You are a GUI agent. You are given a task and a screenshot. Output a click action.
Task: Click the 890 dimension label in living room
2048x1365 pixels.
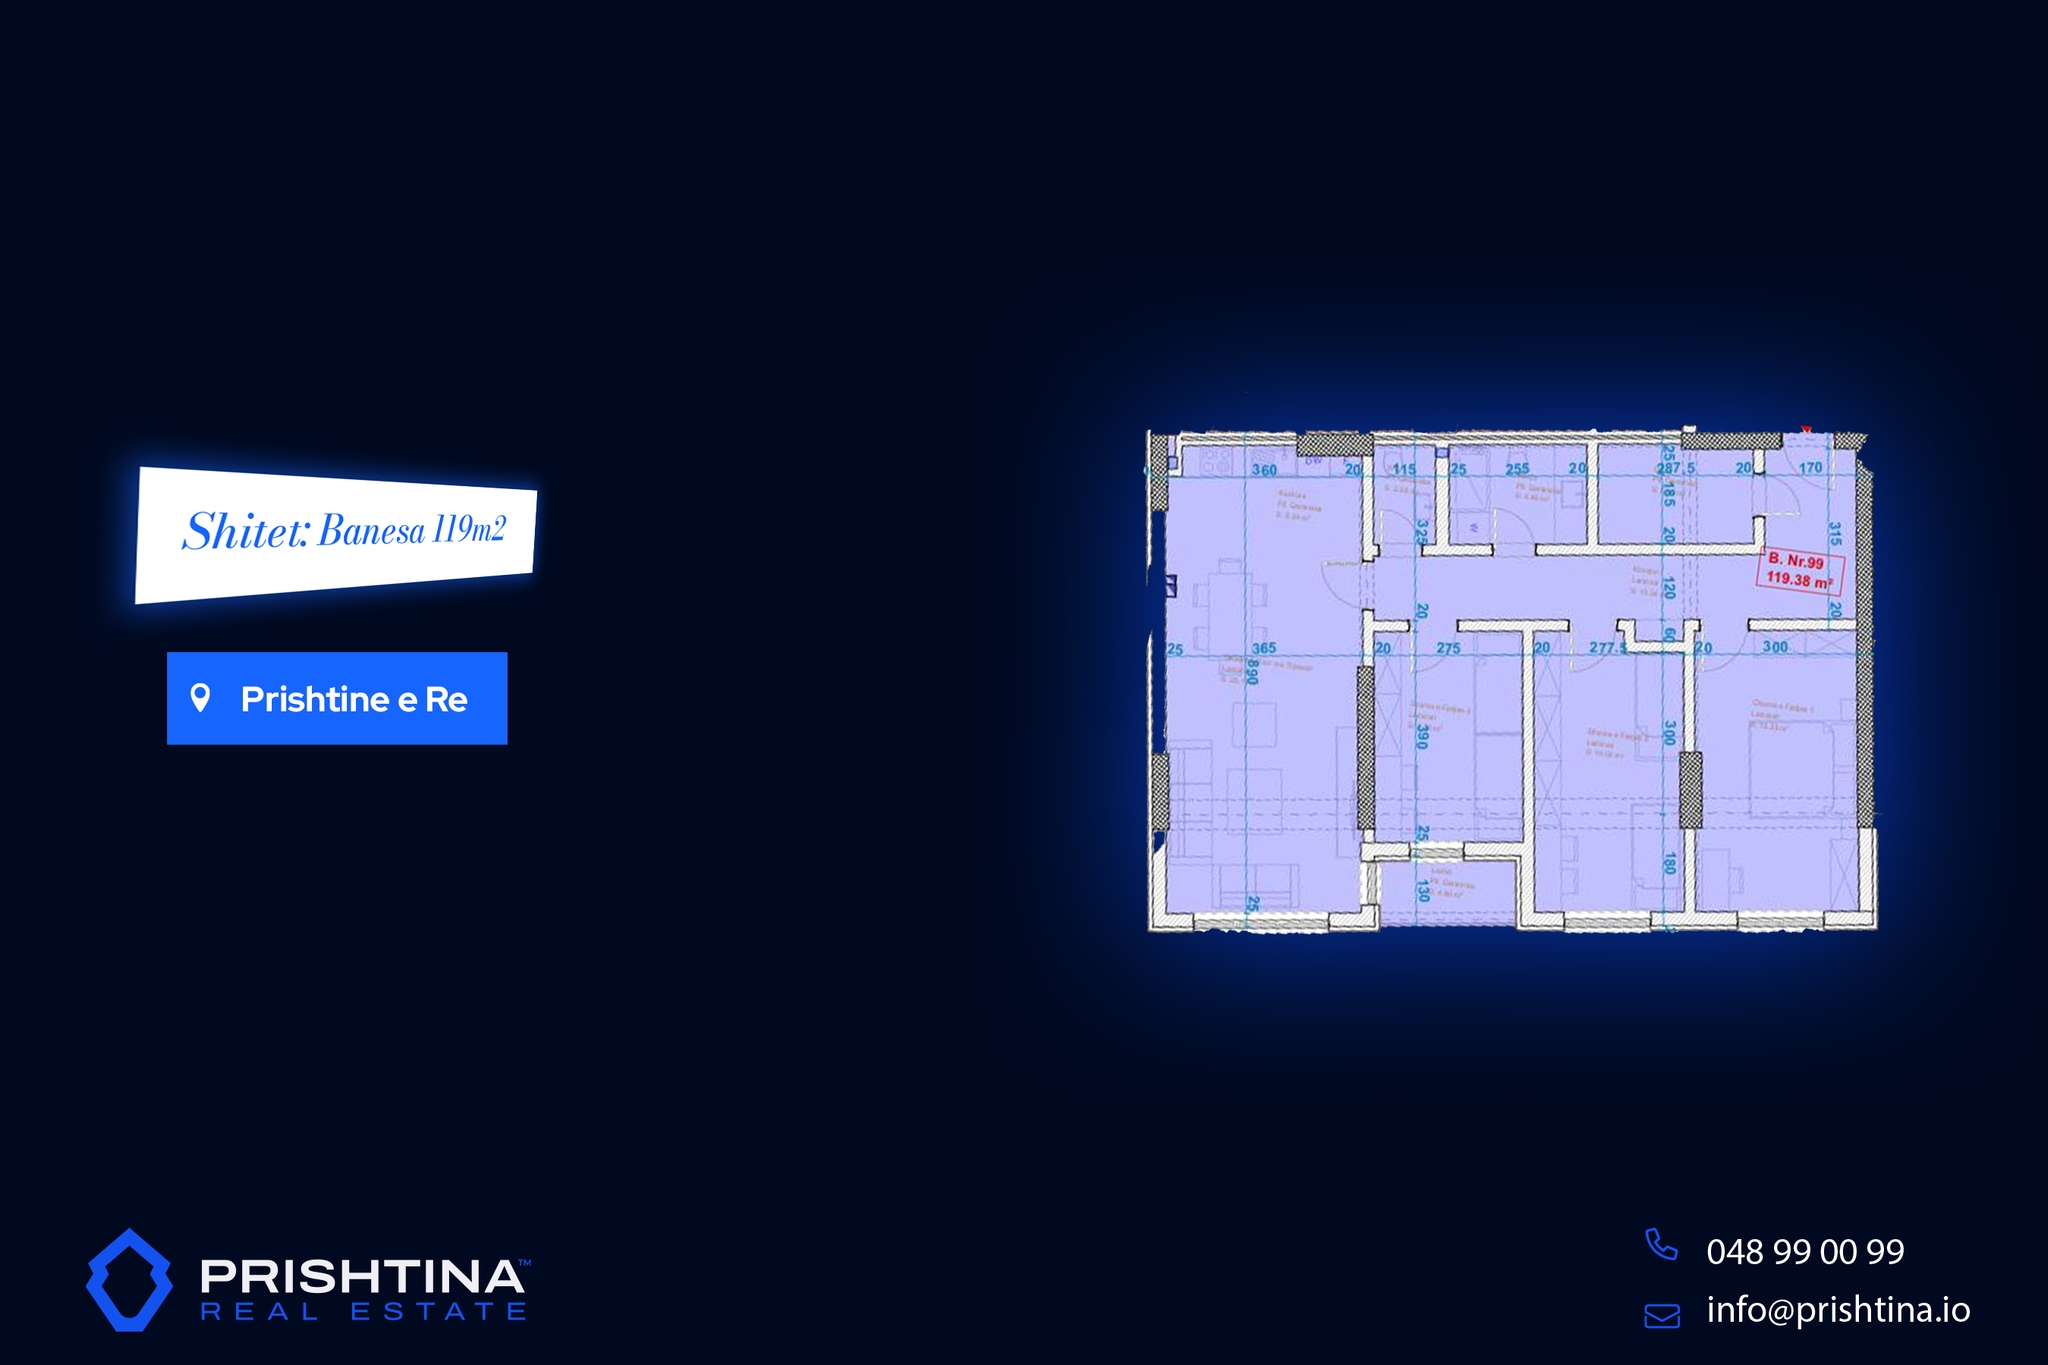tap(1251, 671)
